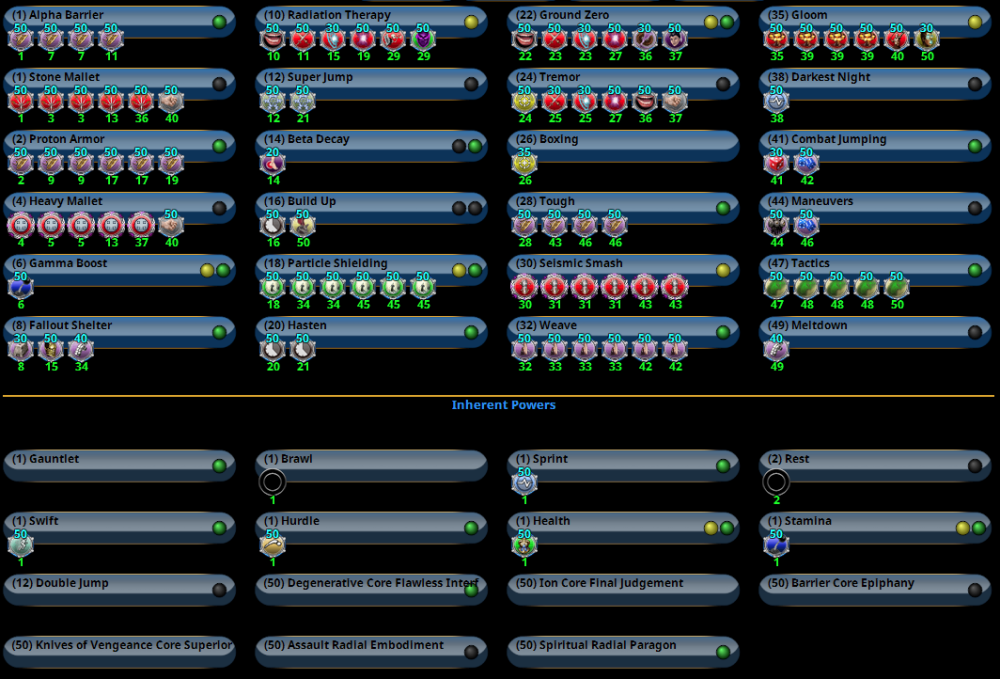The image size is (1000, 679).
Task: Click the Hurdle enhancement slot icon
Action: coord(272,545)
